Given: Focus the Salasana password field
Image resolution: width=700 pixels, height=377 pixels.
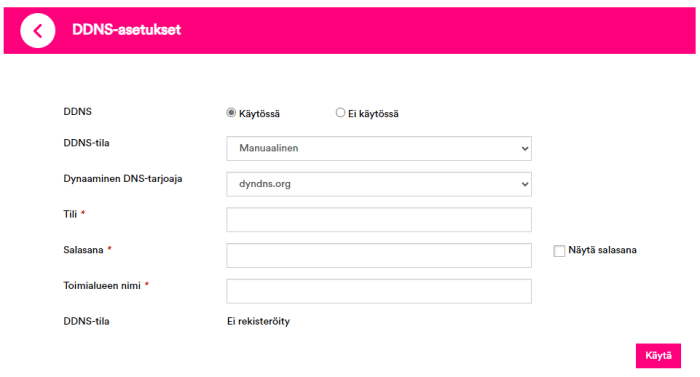Looking at the screenshot, I should pyautogui.click(x=379, y=256).
